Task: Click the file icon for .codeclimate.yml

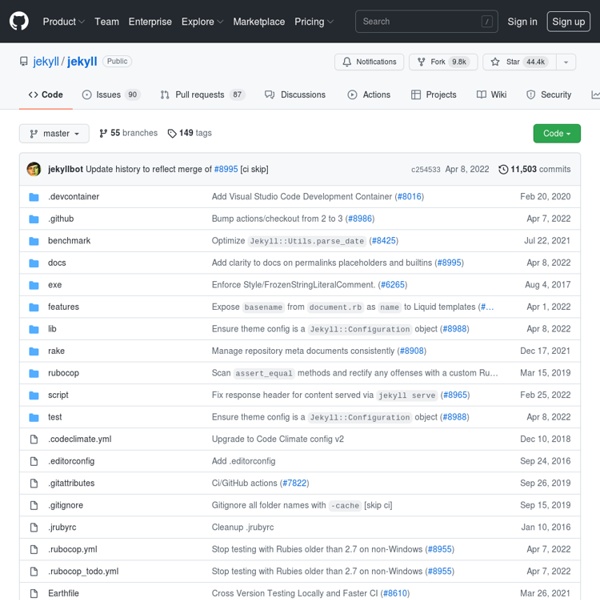Action: [x=34, y=439]
